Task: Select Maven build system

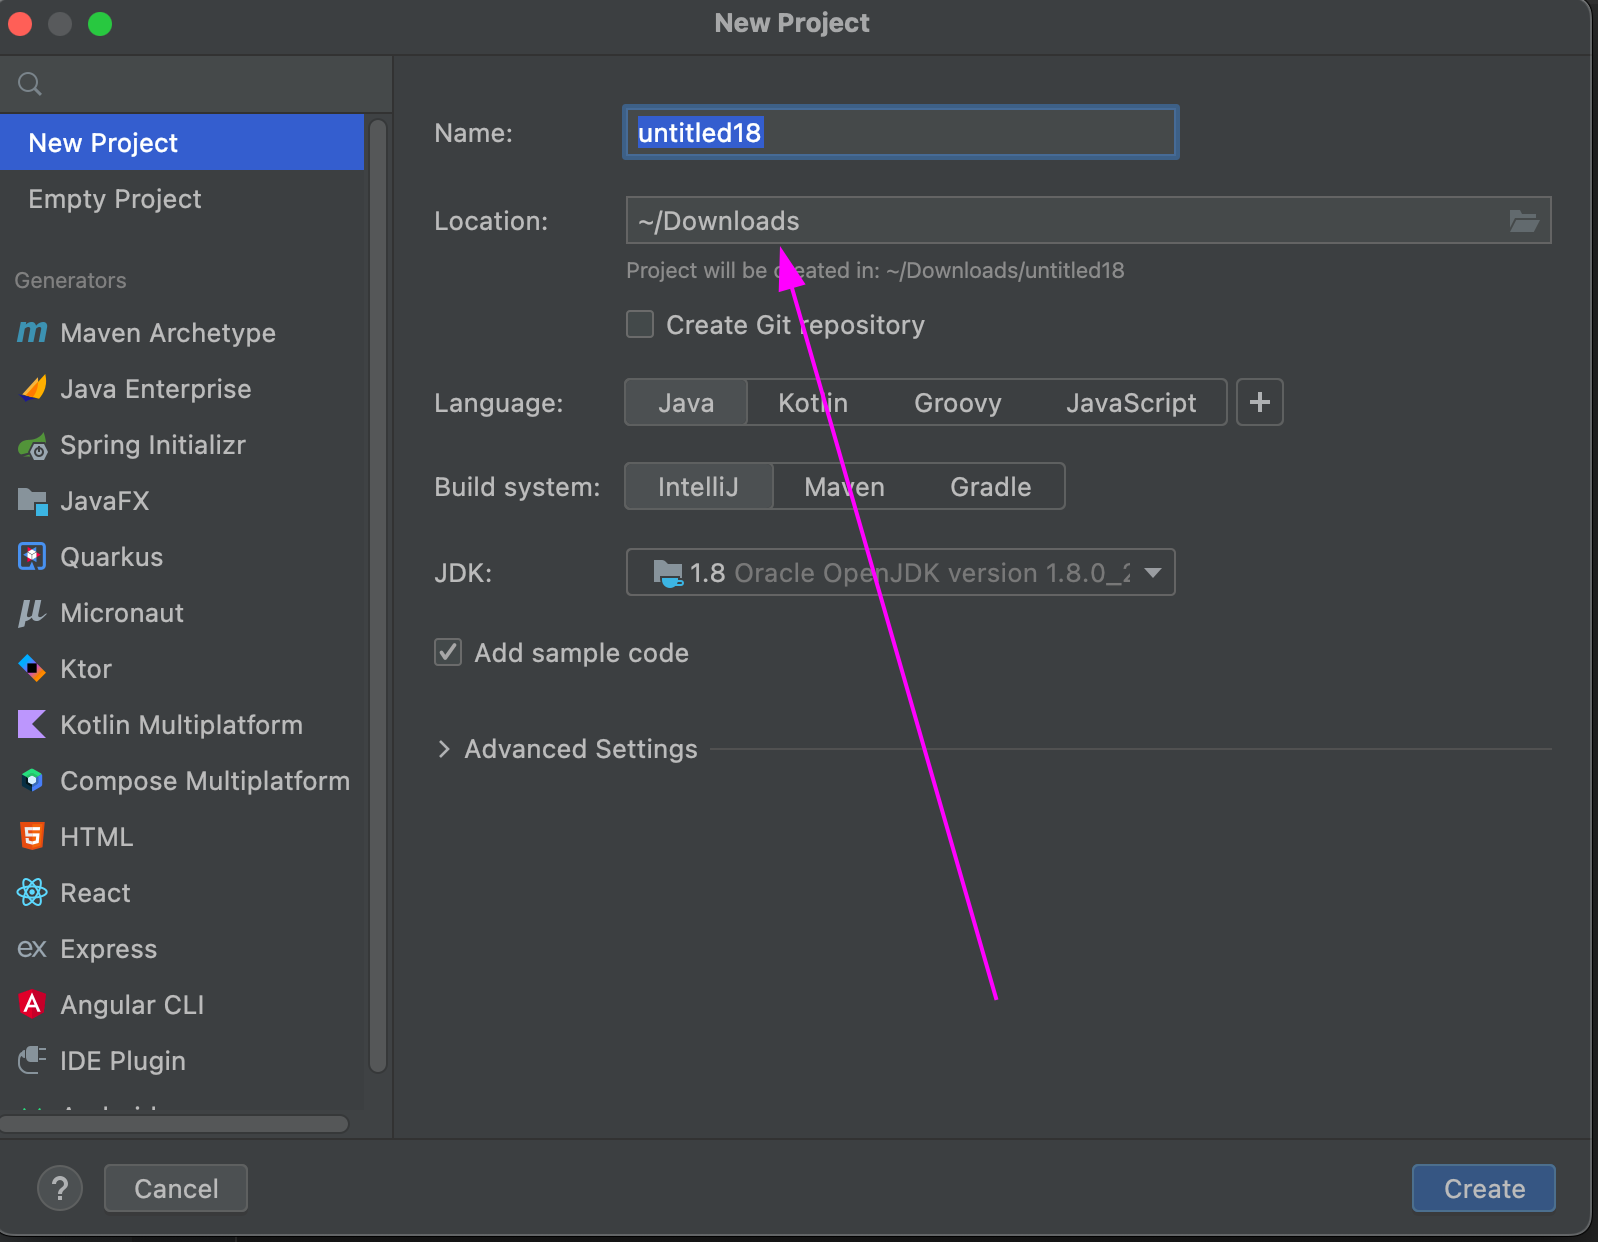Action: tap(845, 486)
